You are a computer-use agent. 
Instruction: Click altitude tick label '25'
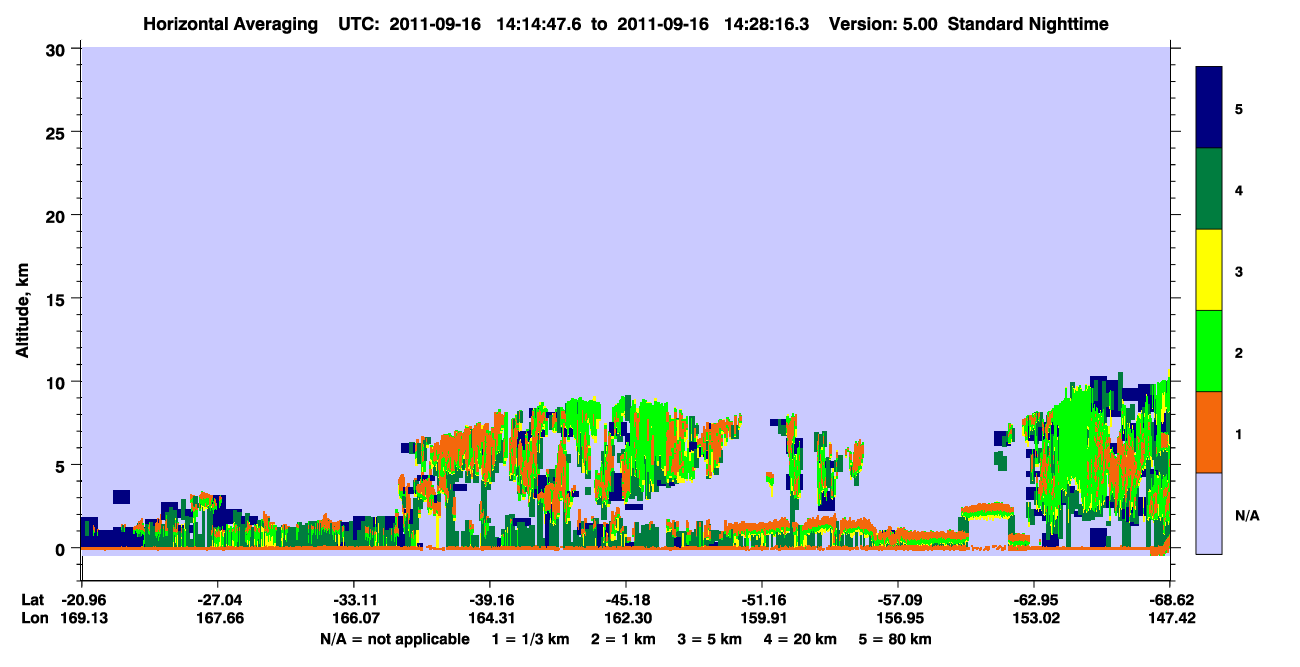click(x=58, y=132)
